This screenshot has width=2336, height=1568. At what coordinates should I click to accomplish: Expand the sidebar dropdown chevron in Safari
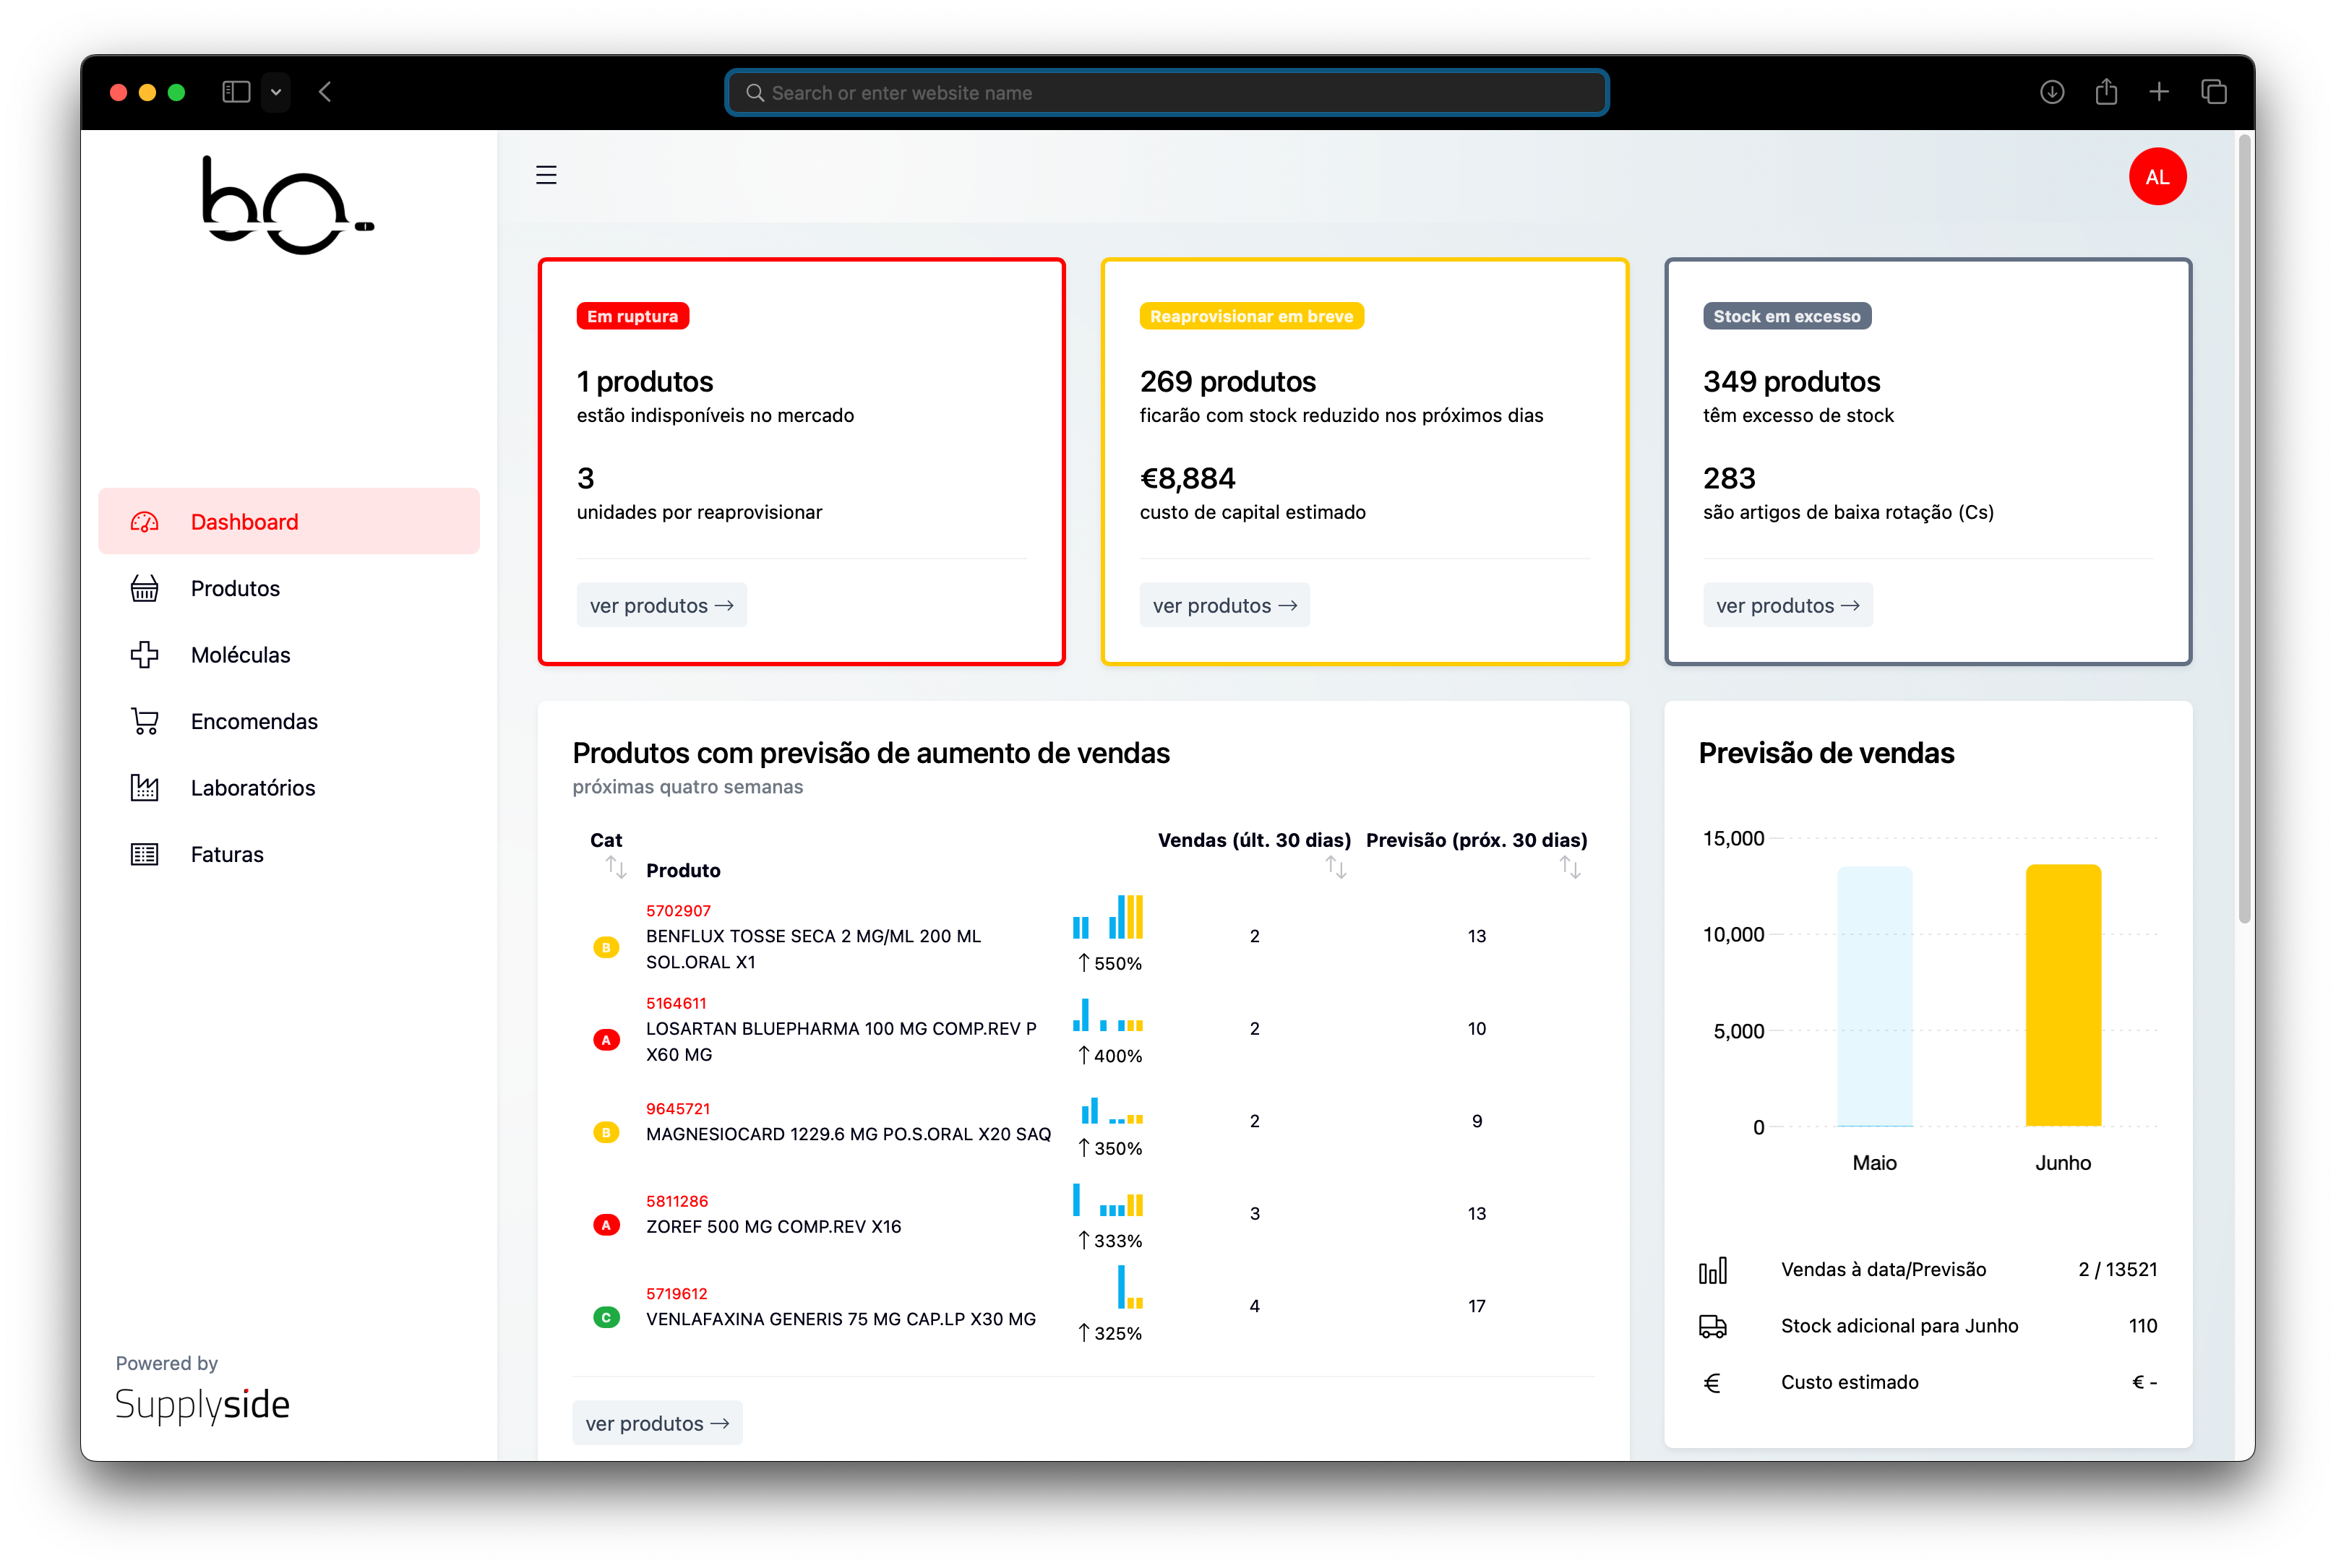(276, 92)
